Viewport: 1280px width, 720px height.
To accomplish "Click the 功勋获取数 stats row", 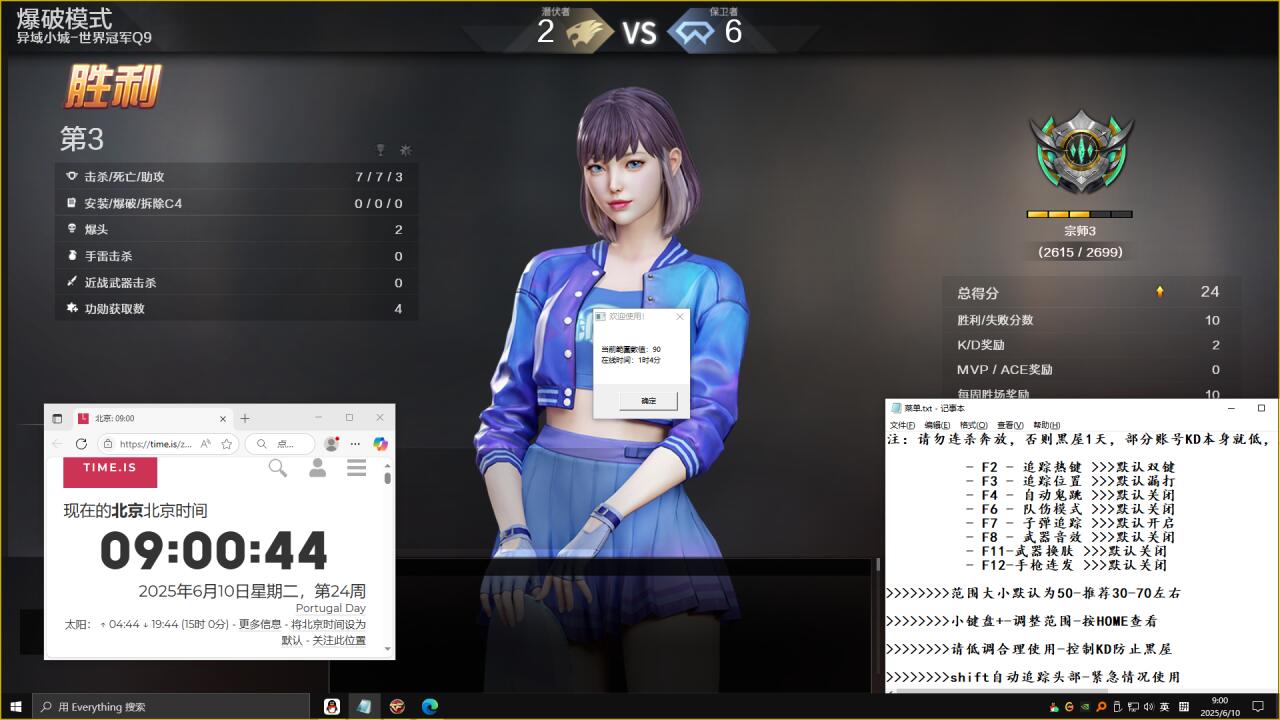I will 236,309.
